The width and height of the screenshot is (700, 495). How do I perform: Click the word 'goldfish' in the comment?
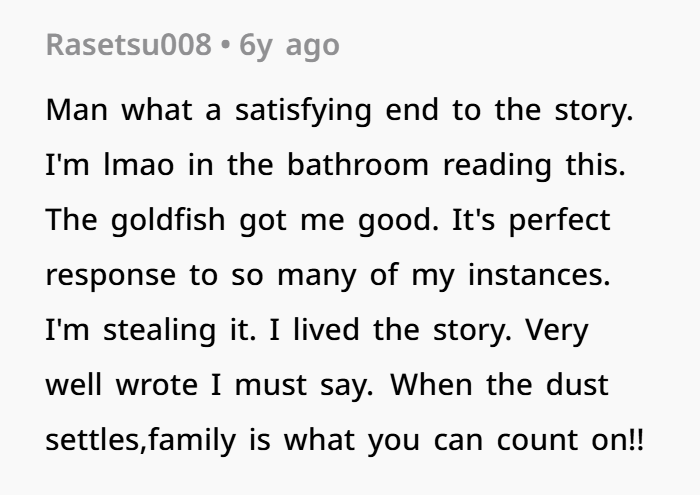pos(168,220)
